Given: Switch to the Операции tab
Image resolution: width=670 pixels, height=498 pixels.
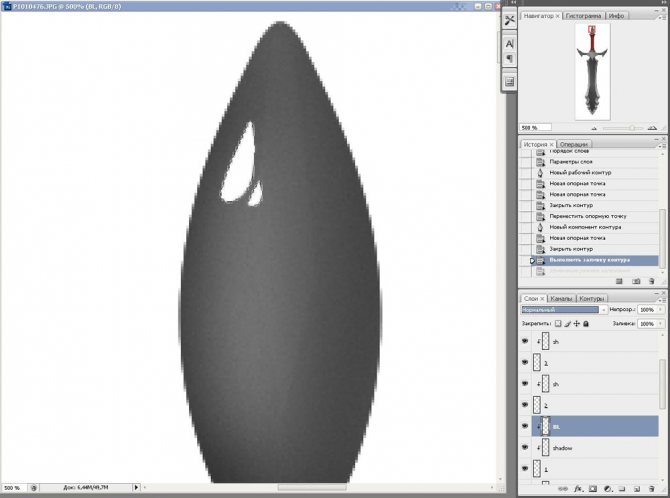Looking at the screenshot, I should coord(573,144).
